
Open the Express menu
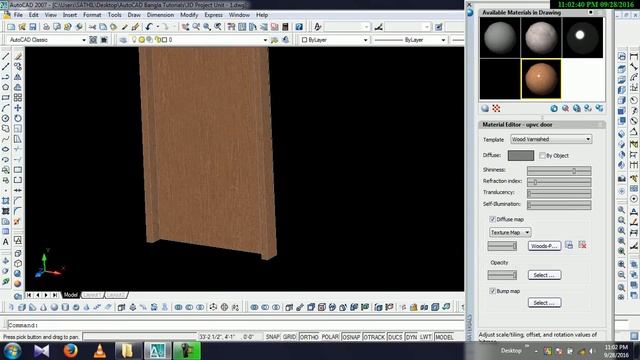click(213, 15)
